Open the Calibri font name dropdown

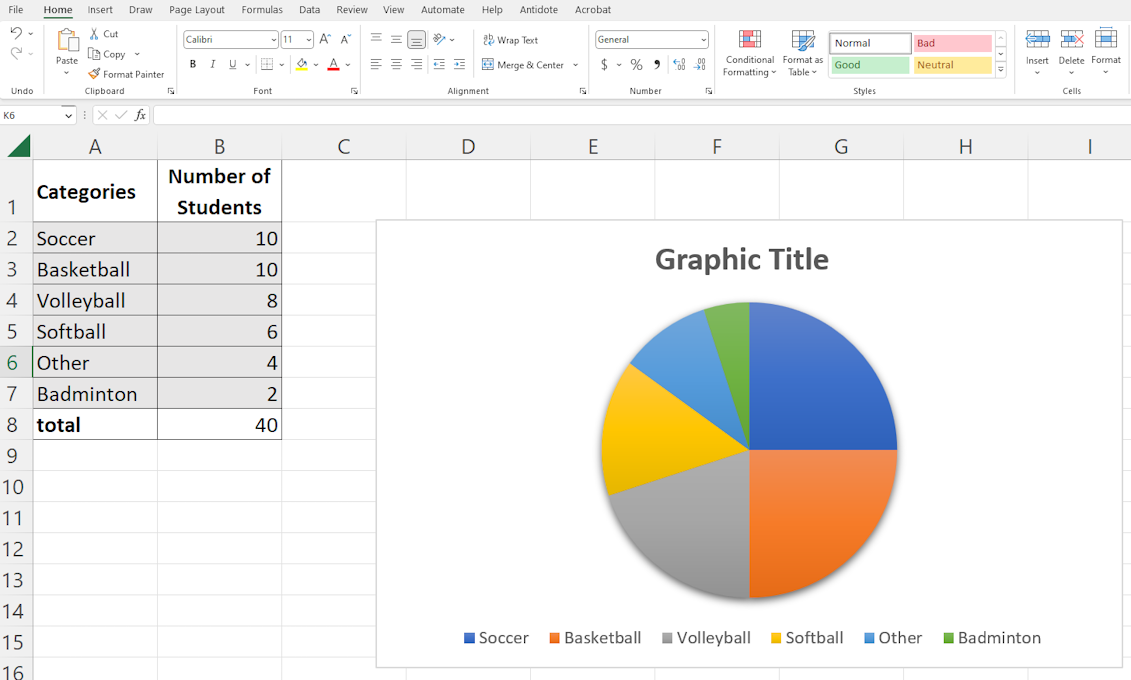pos(273,40)
